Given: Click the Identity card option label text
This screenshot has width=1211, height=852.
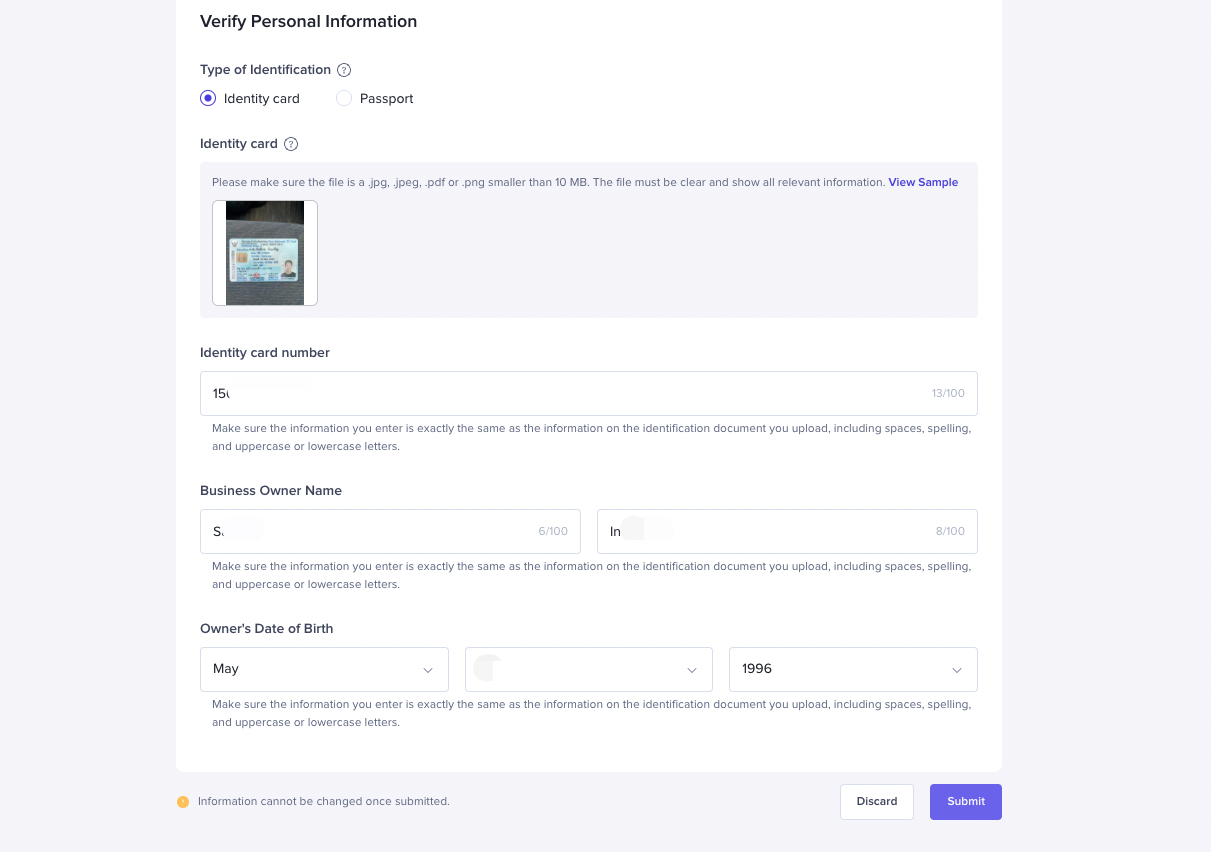Looking at the screenshot, I should click(x=261, y=99).
